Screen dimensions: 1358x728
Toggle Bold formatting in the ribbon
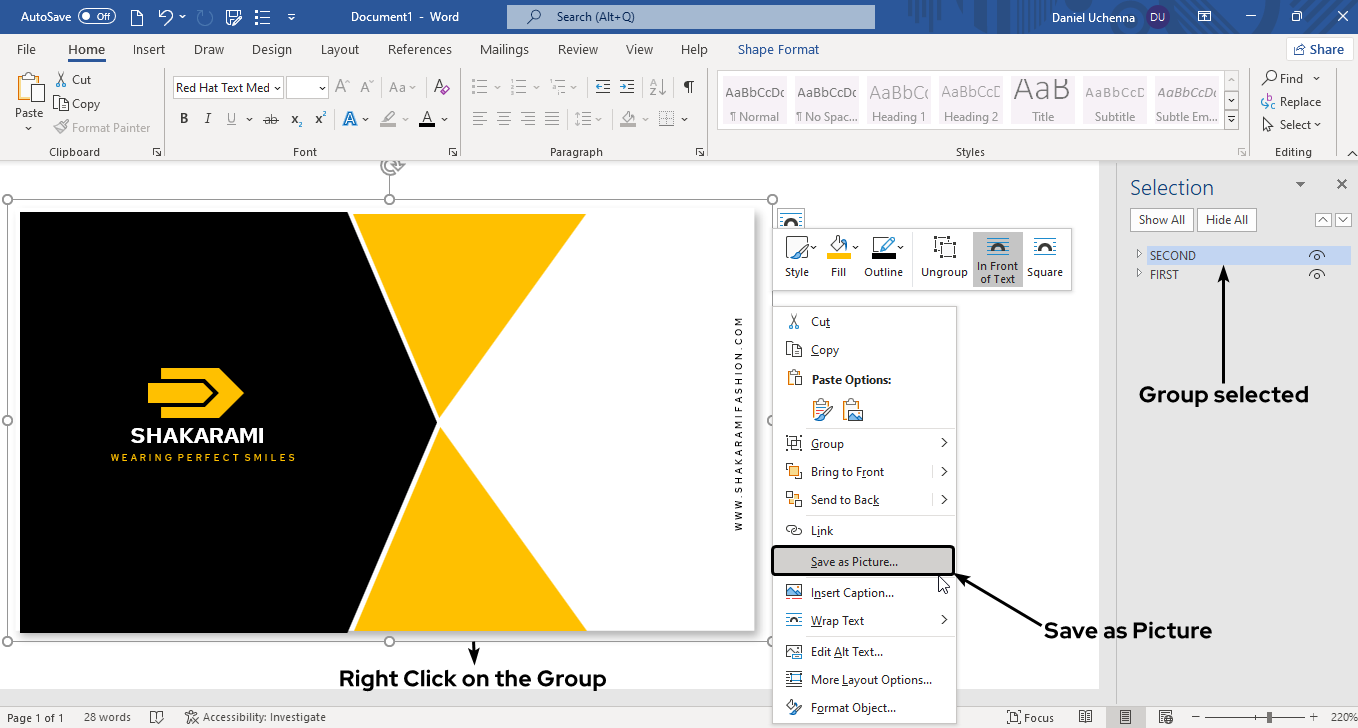184,119
